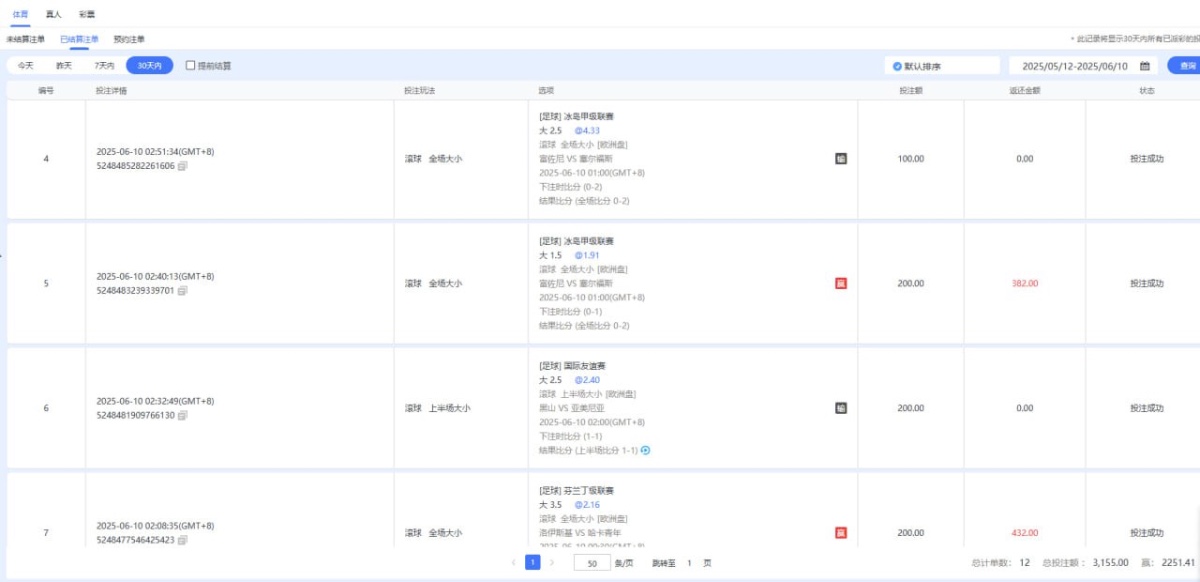This screenshot has width=1200, height=582.
Task: Copy bet number 5248483239339701
Action: 182,291
